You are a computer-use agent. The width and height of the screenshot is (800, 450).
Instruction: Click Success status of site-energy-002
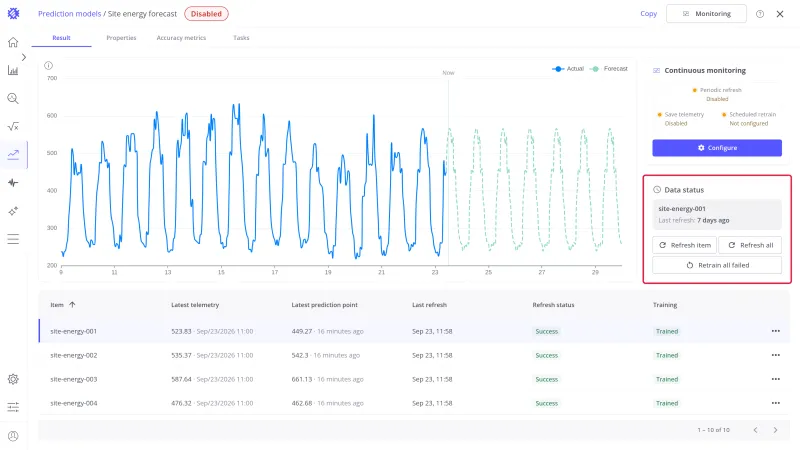[x=546, y=355]
